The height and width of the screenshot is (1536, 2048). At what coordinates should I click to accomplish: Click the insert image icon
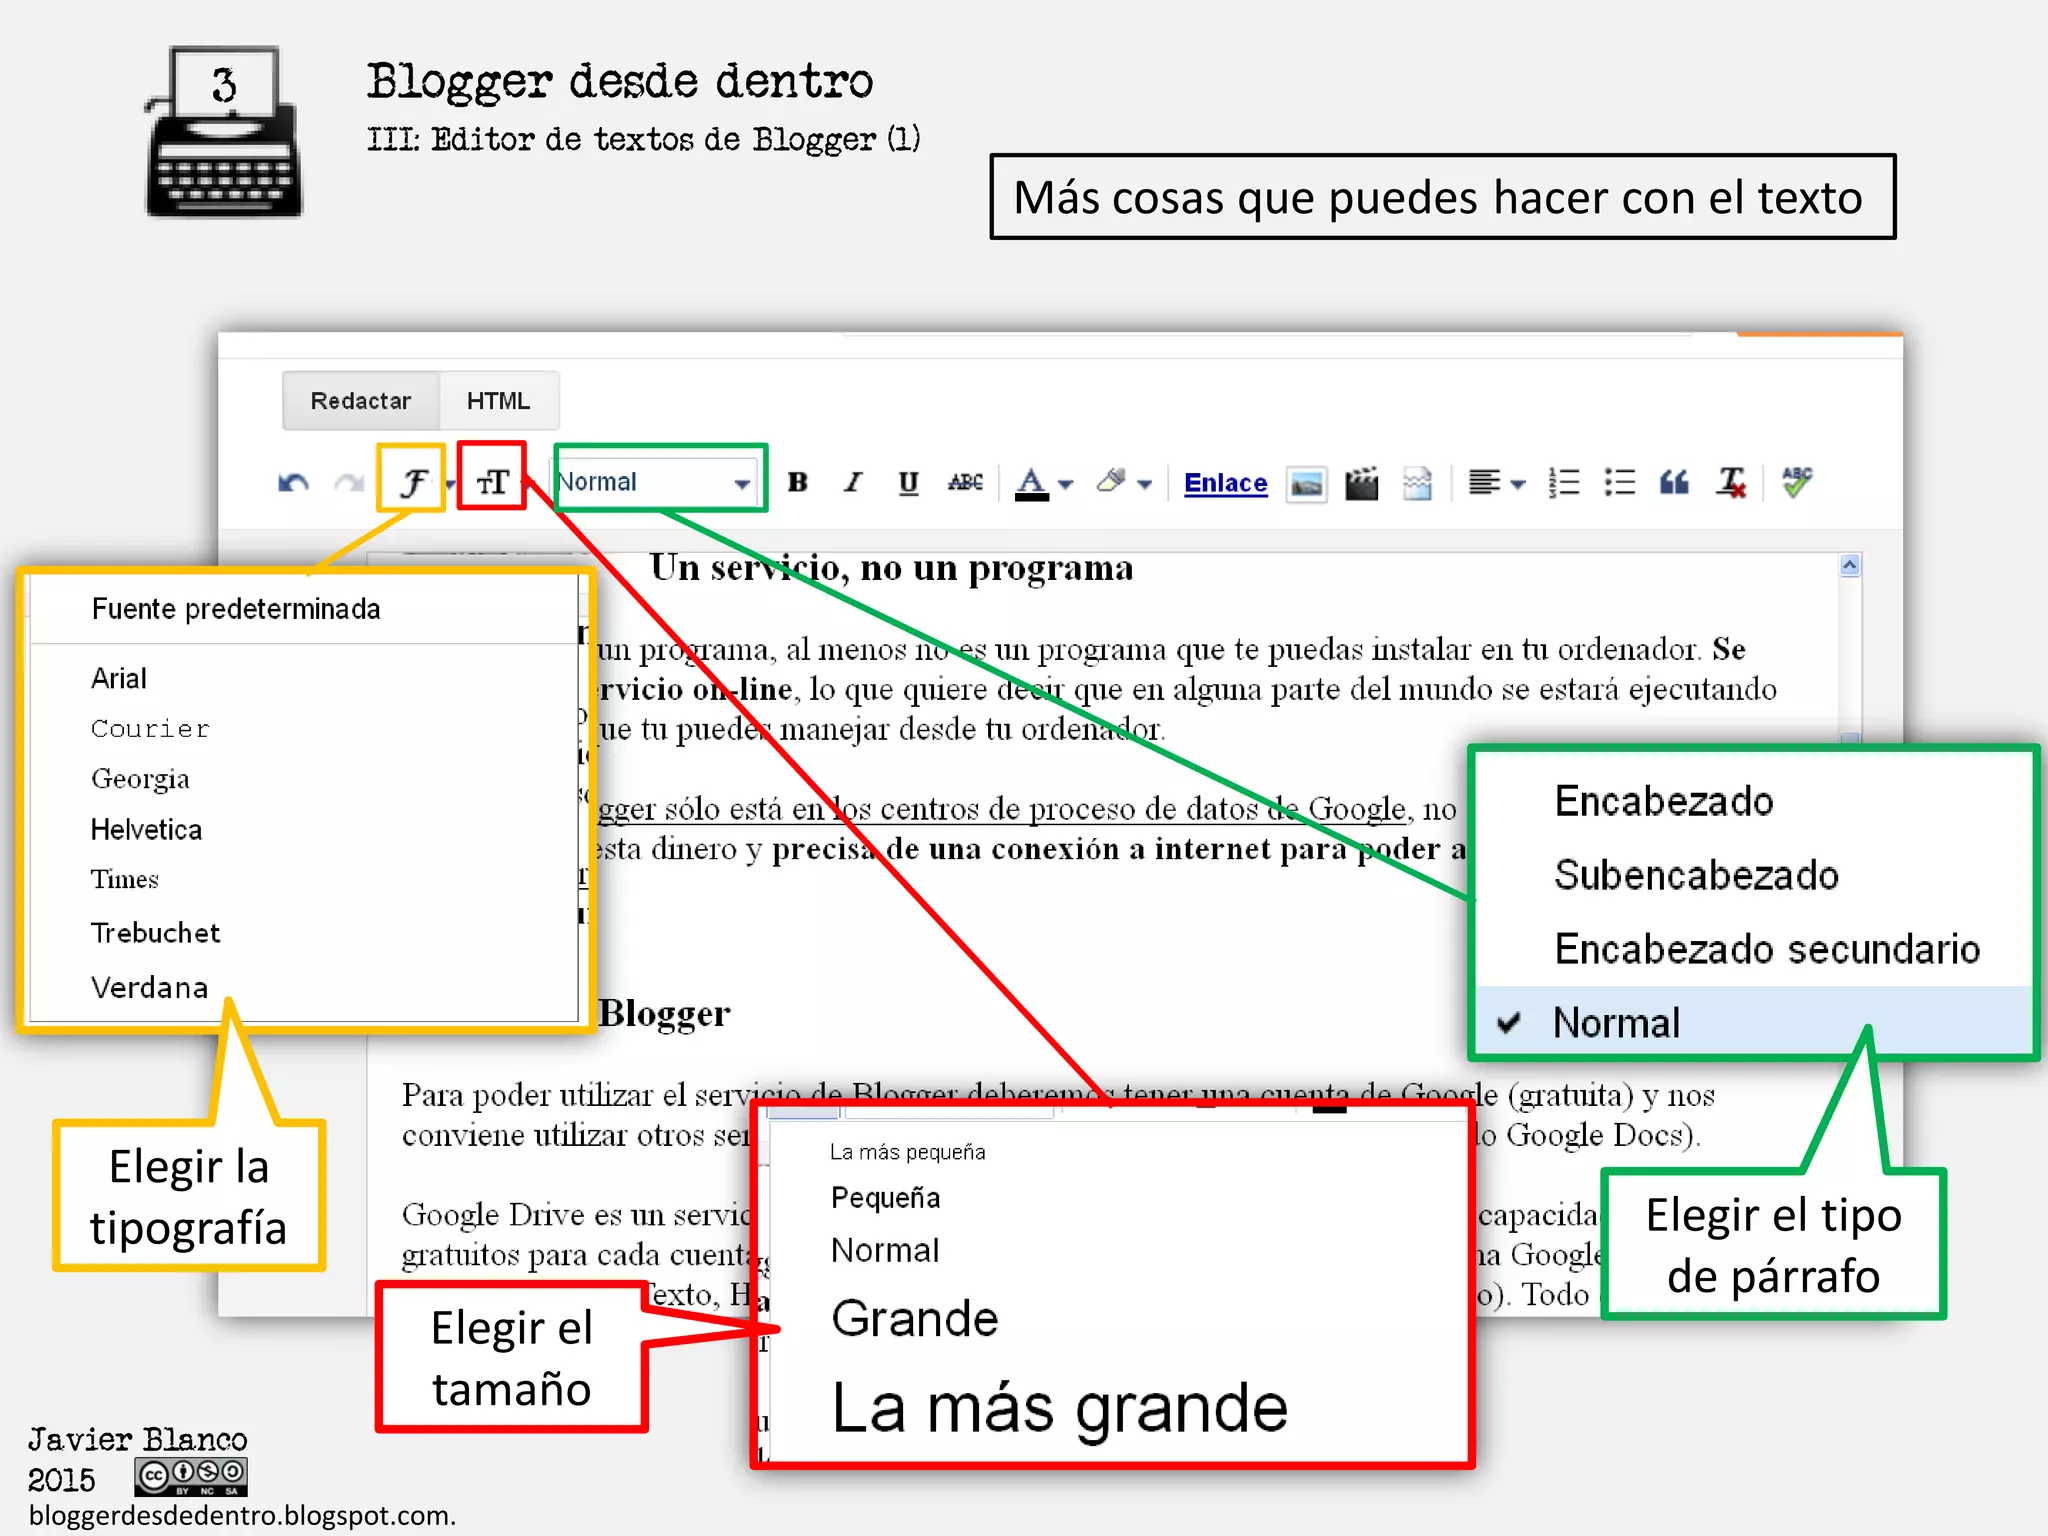click(1306, 484)
